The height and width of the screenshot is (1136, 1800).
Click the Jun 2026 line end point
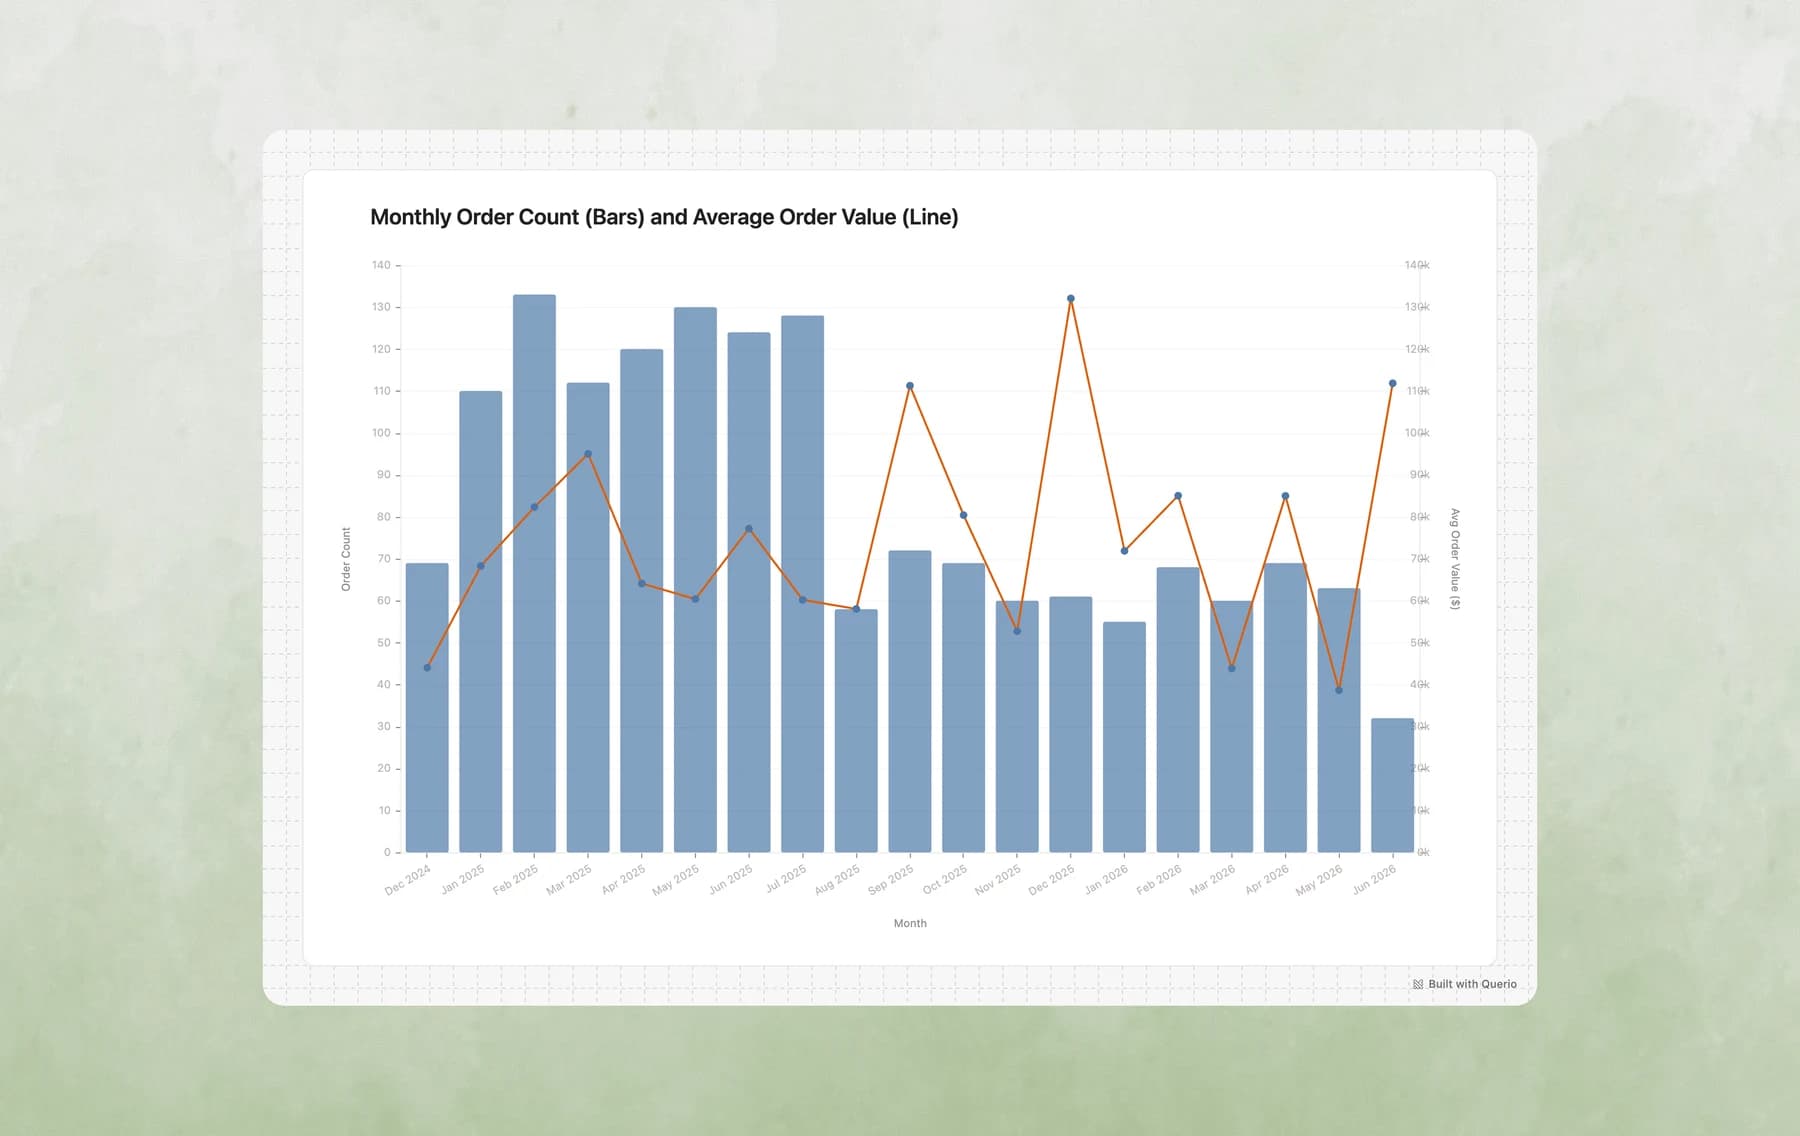point(1392,384)
